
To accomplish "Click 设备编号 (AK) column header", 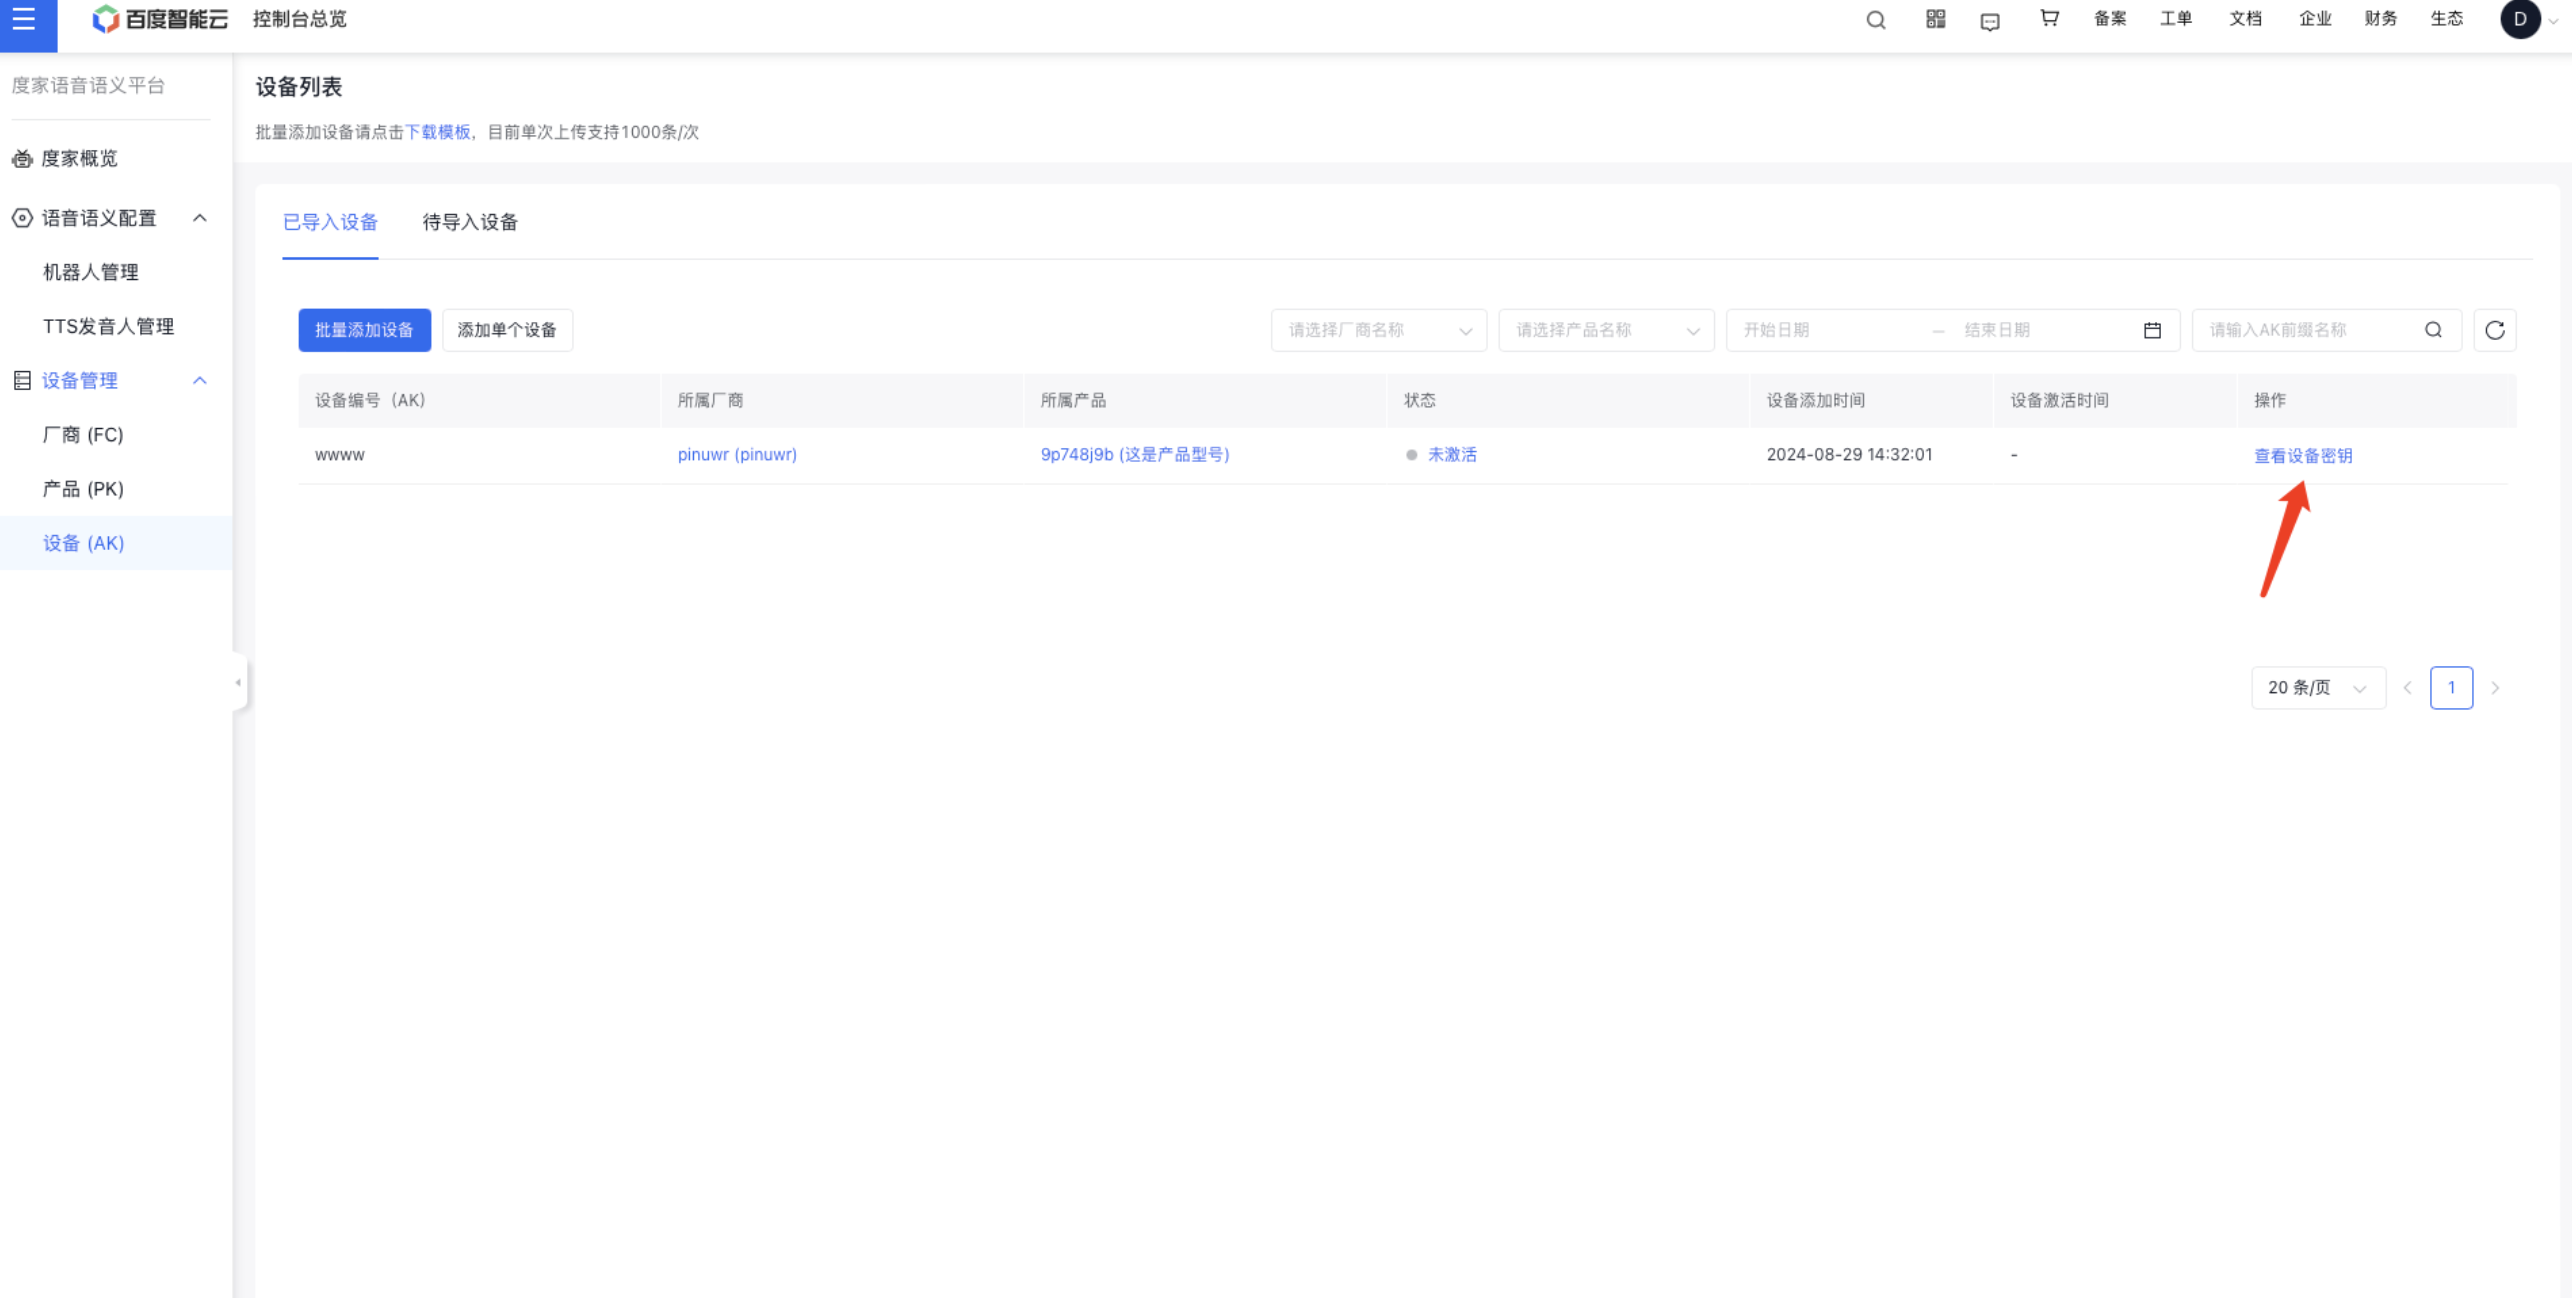I will tap(370, 400).
